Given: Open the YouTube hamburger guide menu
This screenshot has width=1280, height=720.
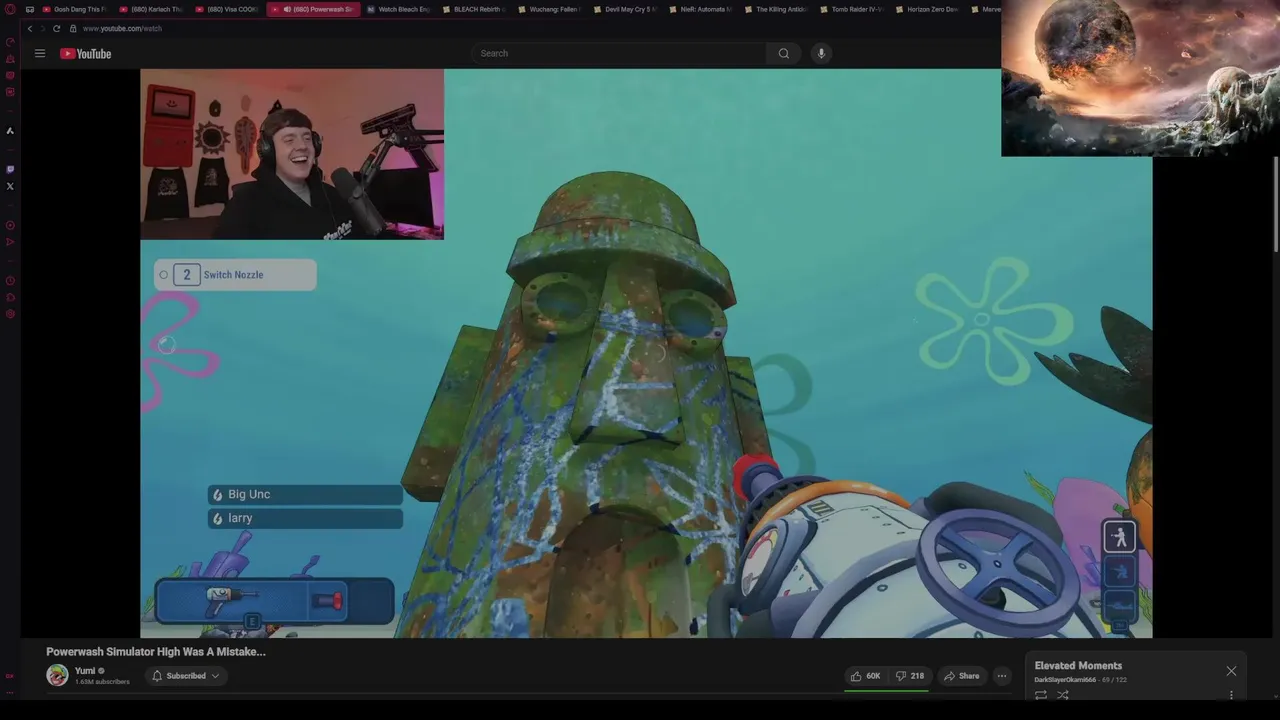Looking at the screenshot, I should pos(40,53).
